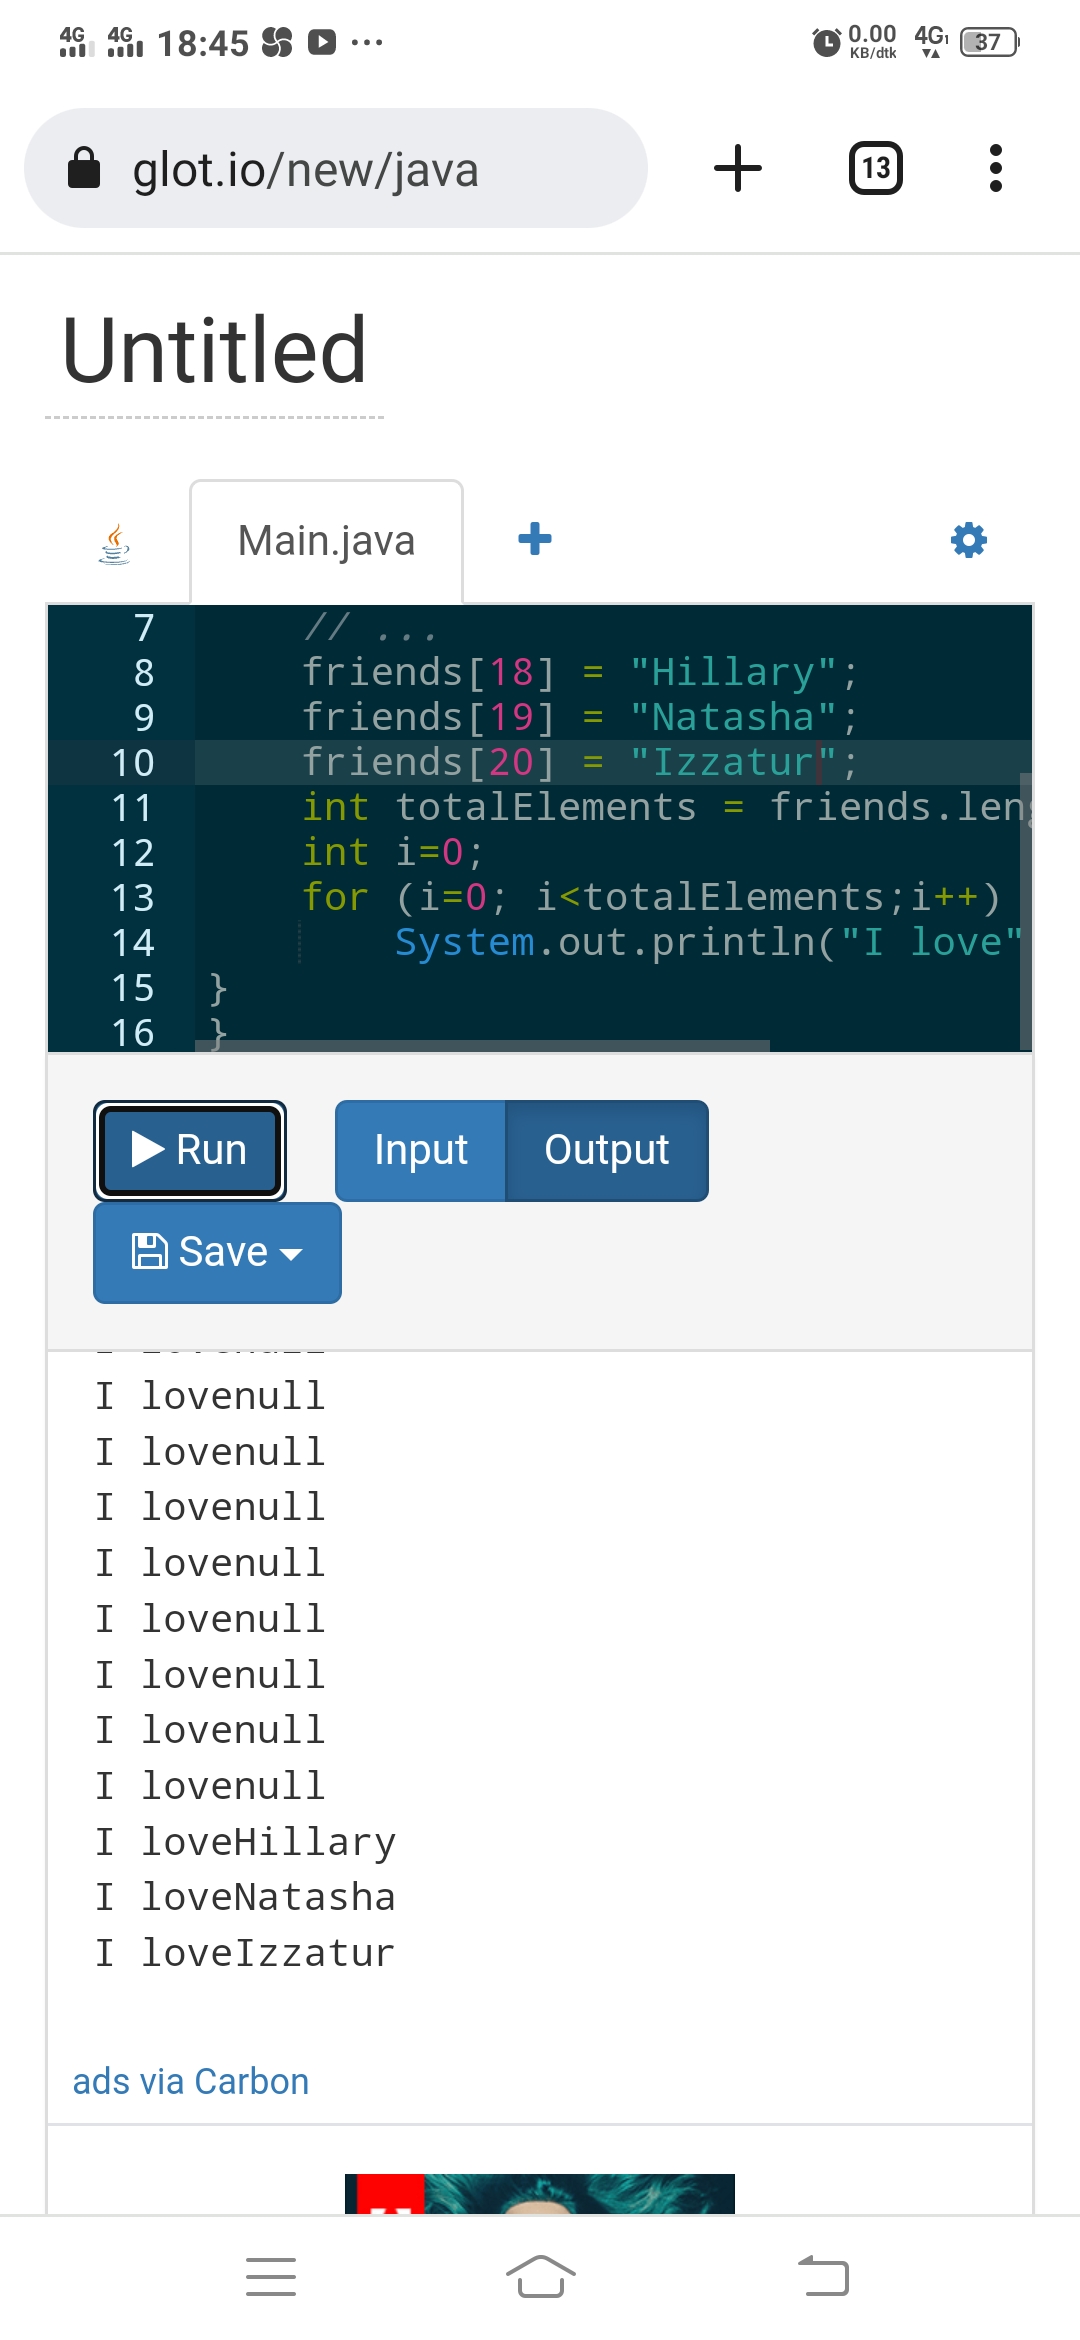Open browser three-dot overflow menu

coord(995,168)
